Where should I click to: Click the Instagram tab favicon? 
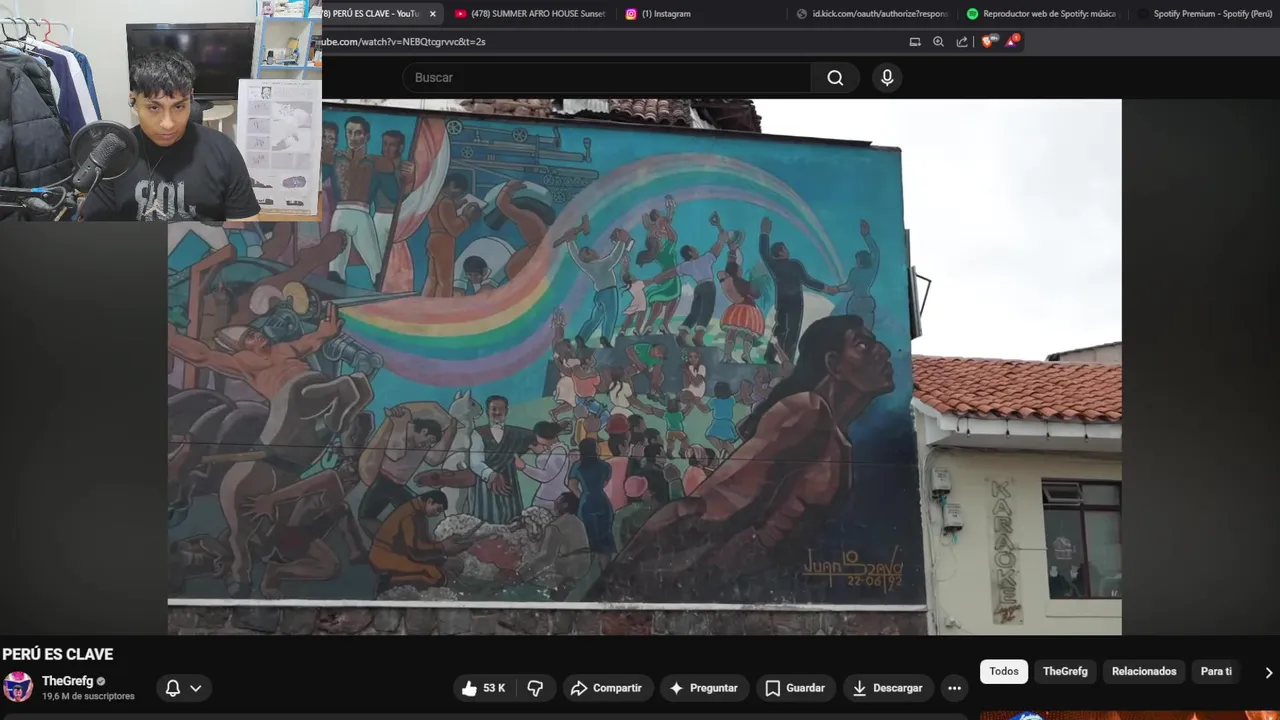coord(631,14)
